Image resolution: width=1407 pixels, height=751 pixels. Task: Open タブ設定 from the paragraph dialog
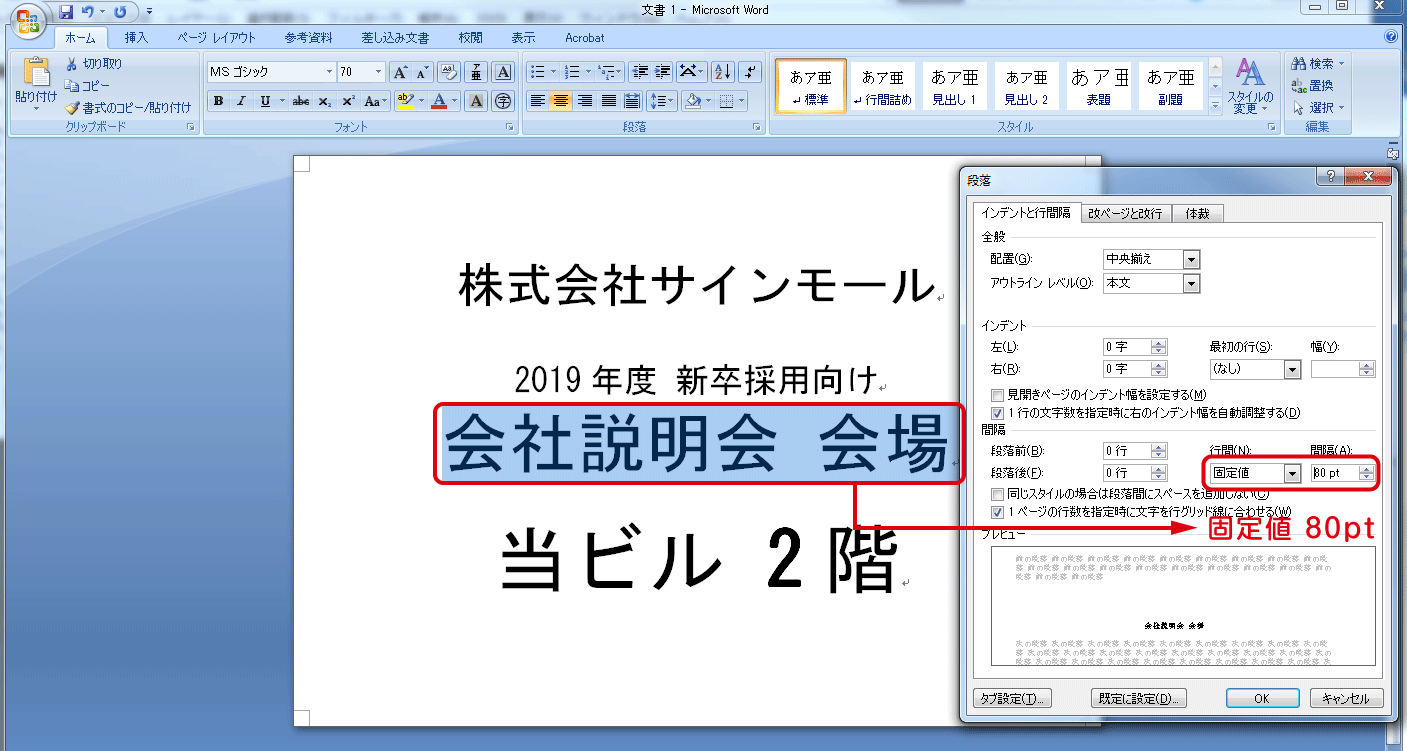point(1010,698)
